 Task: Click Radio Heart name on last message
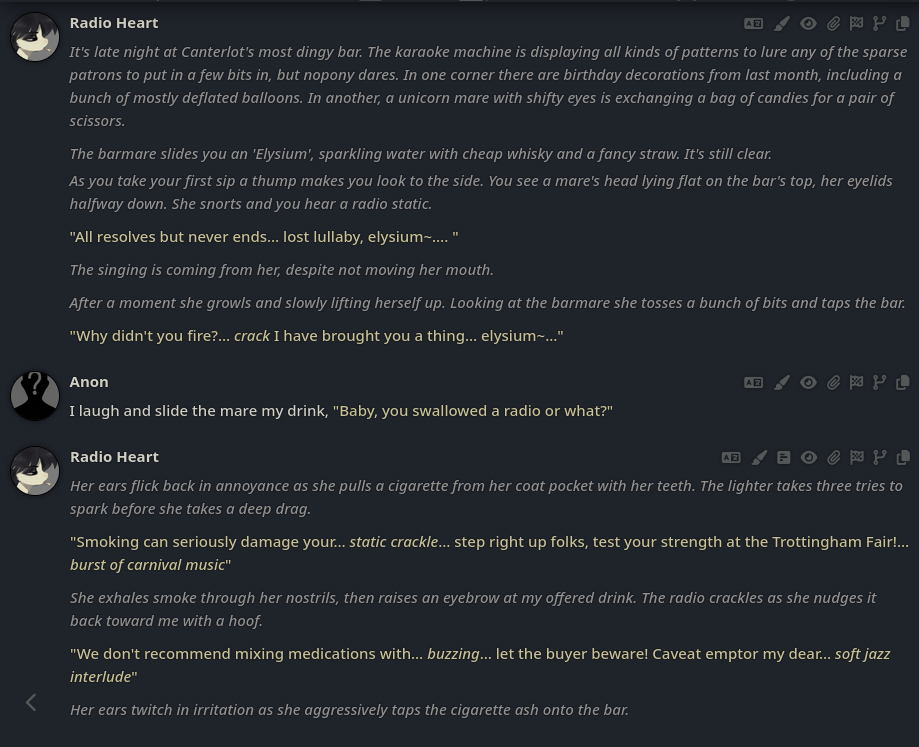click(114, 457)
